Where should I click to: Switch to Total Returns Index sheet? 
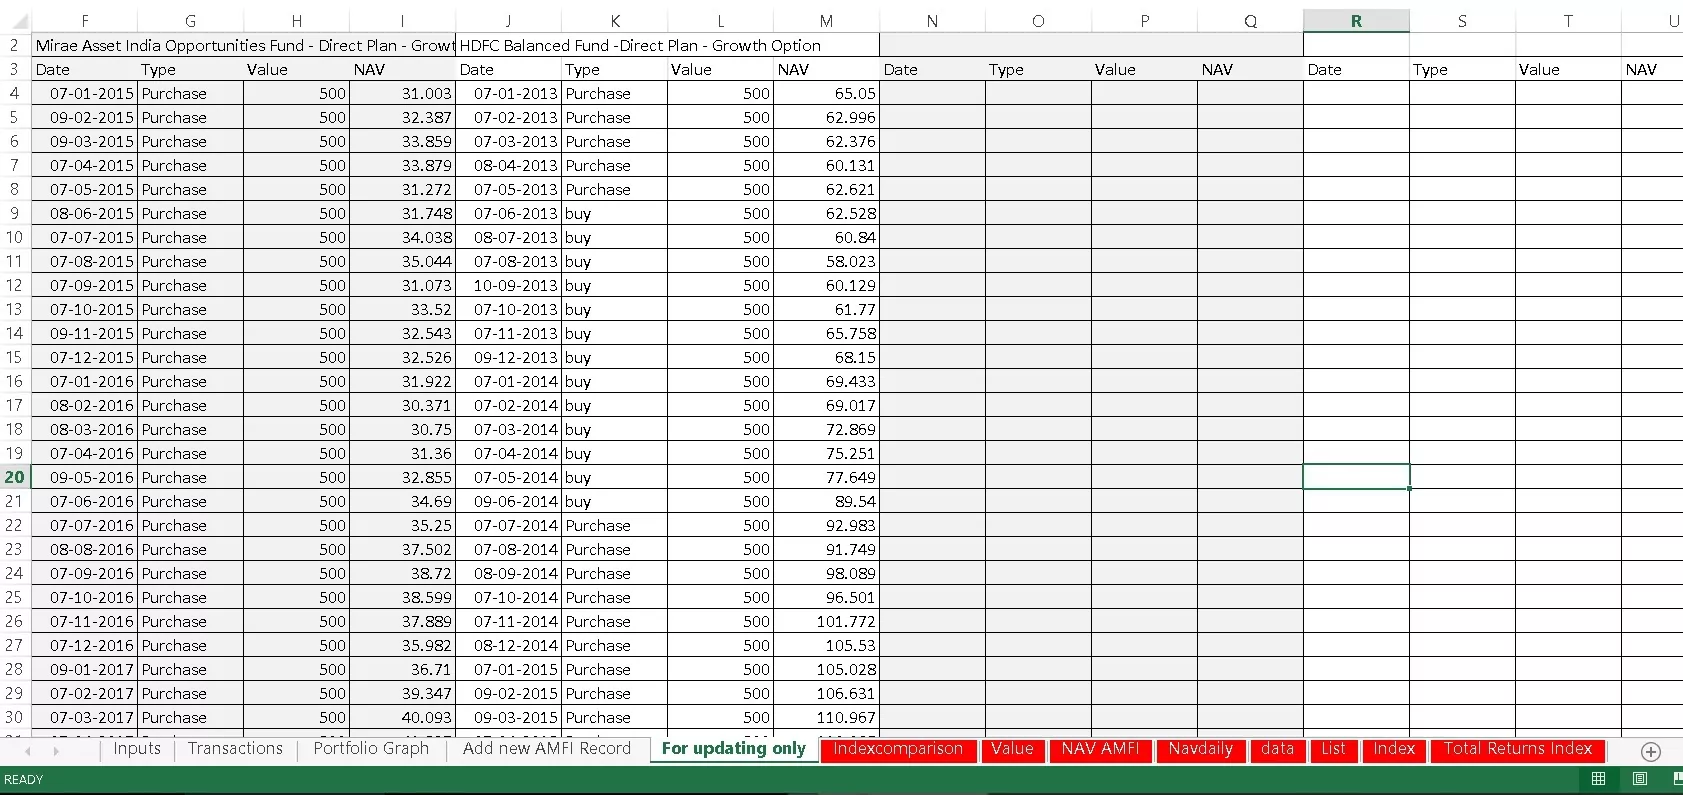click(1518, 749)
